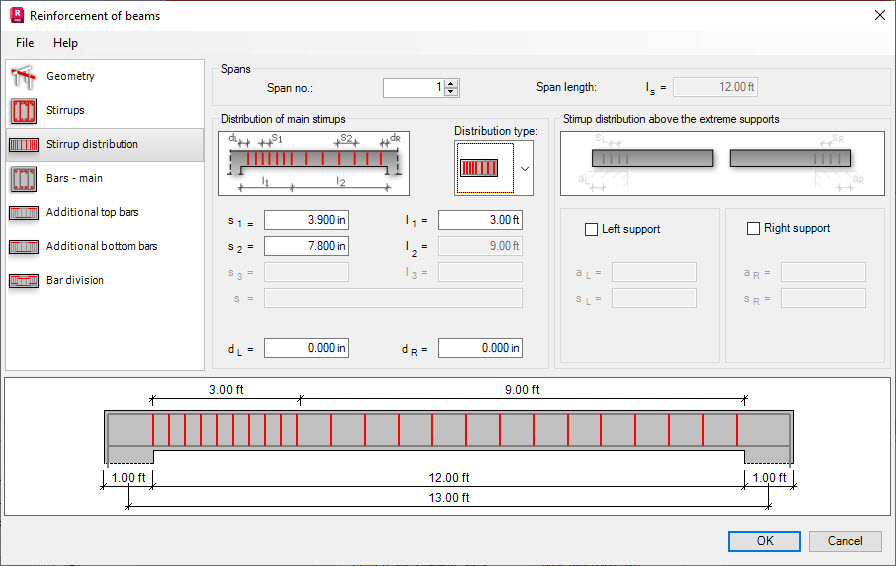Open the Stirrups page
Viewport: 896px width, 566px height.
tap(65, 110)
